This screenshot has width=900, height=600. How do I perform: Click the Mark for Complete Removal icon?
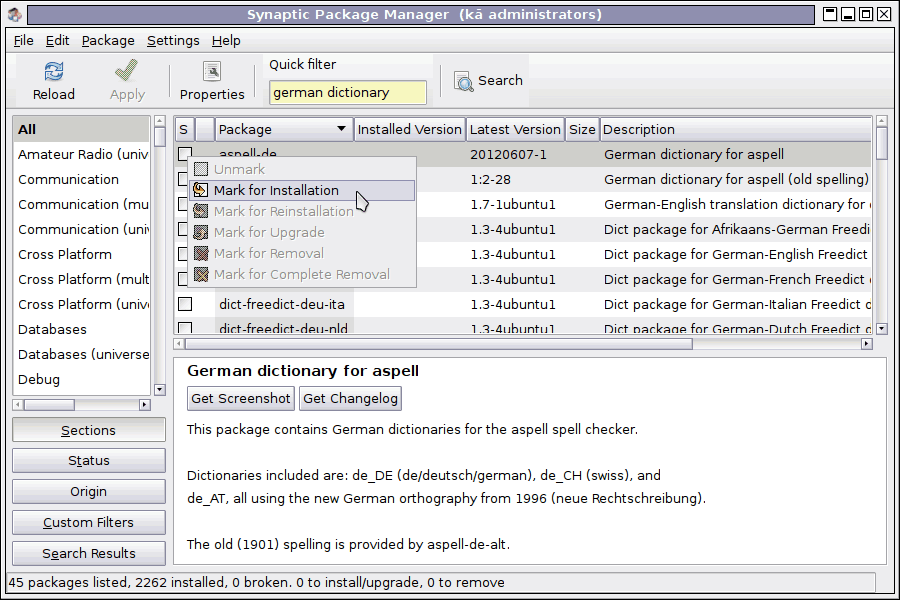(200, 274)
